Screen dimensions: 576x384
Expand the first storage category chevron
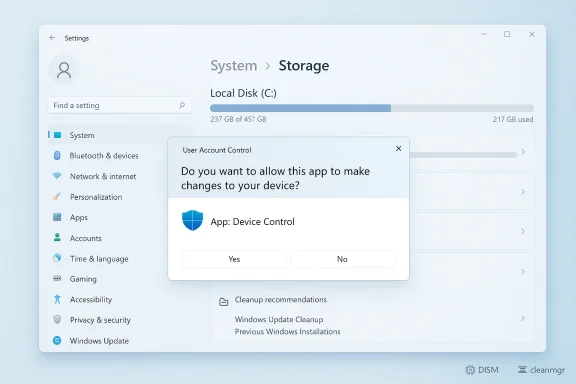pos(523,152)
